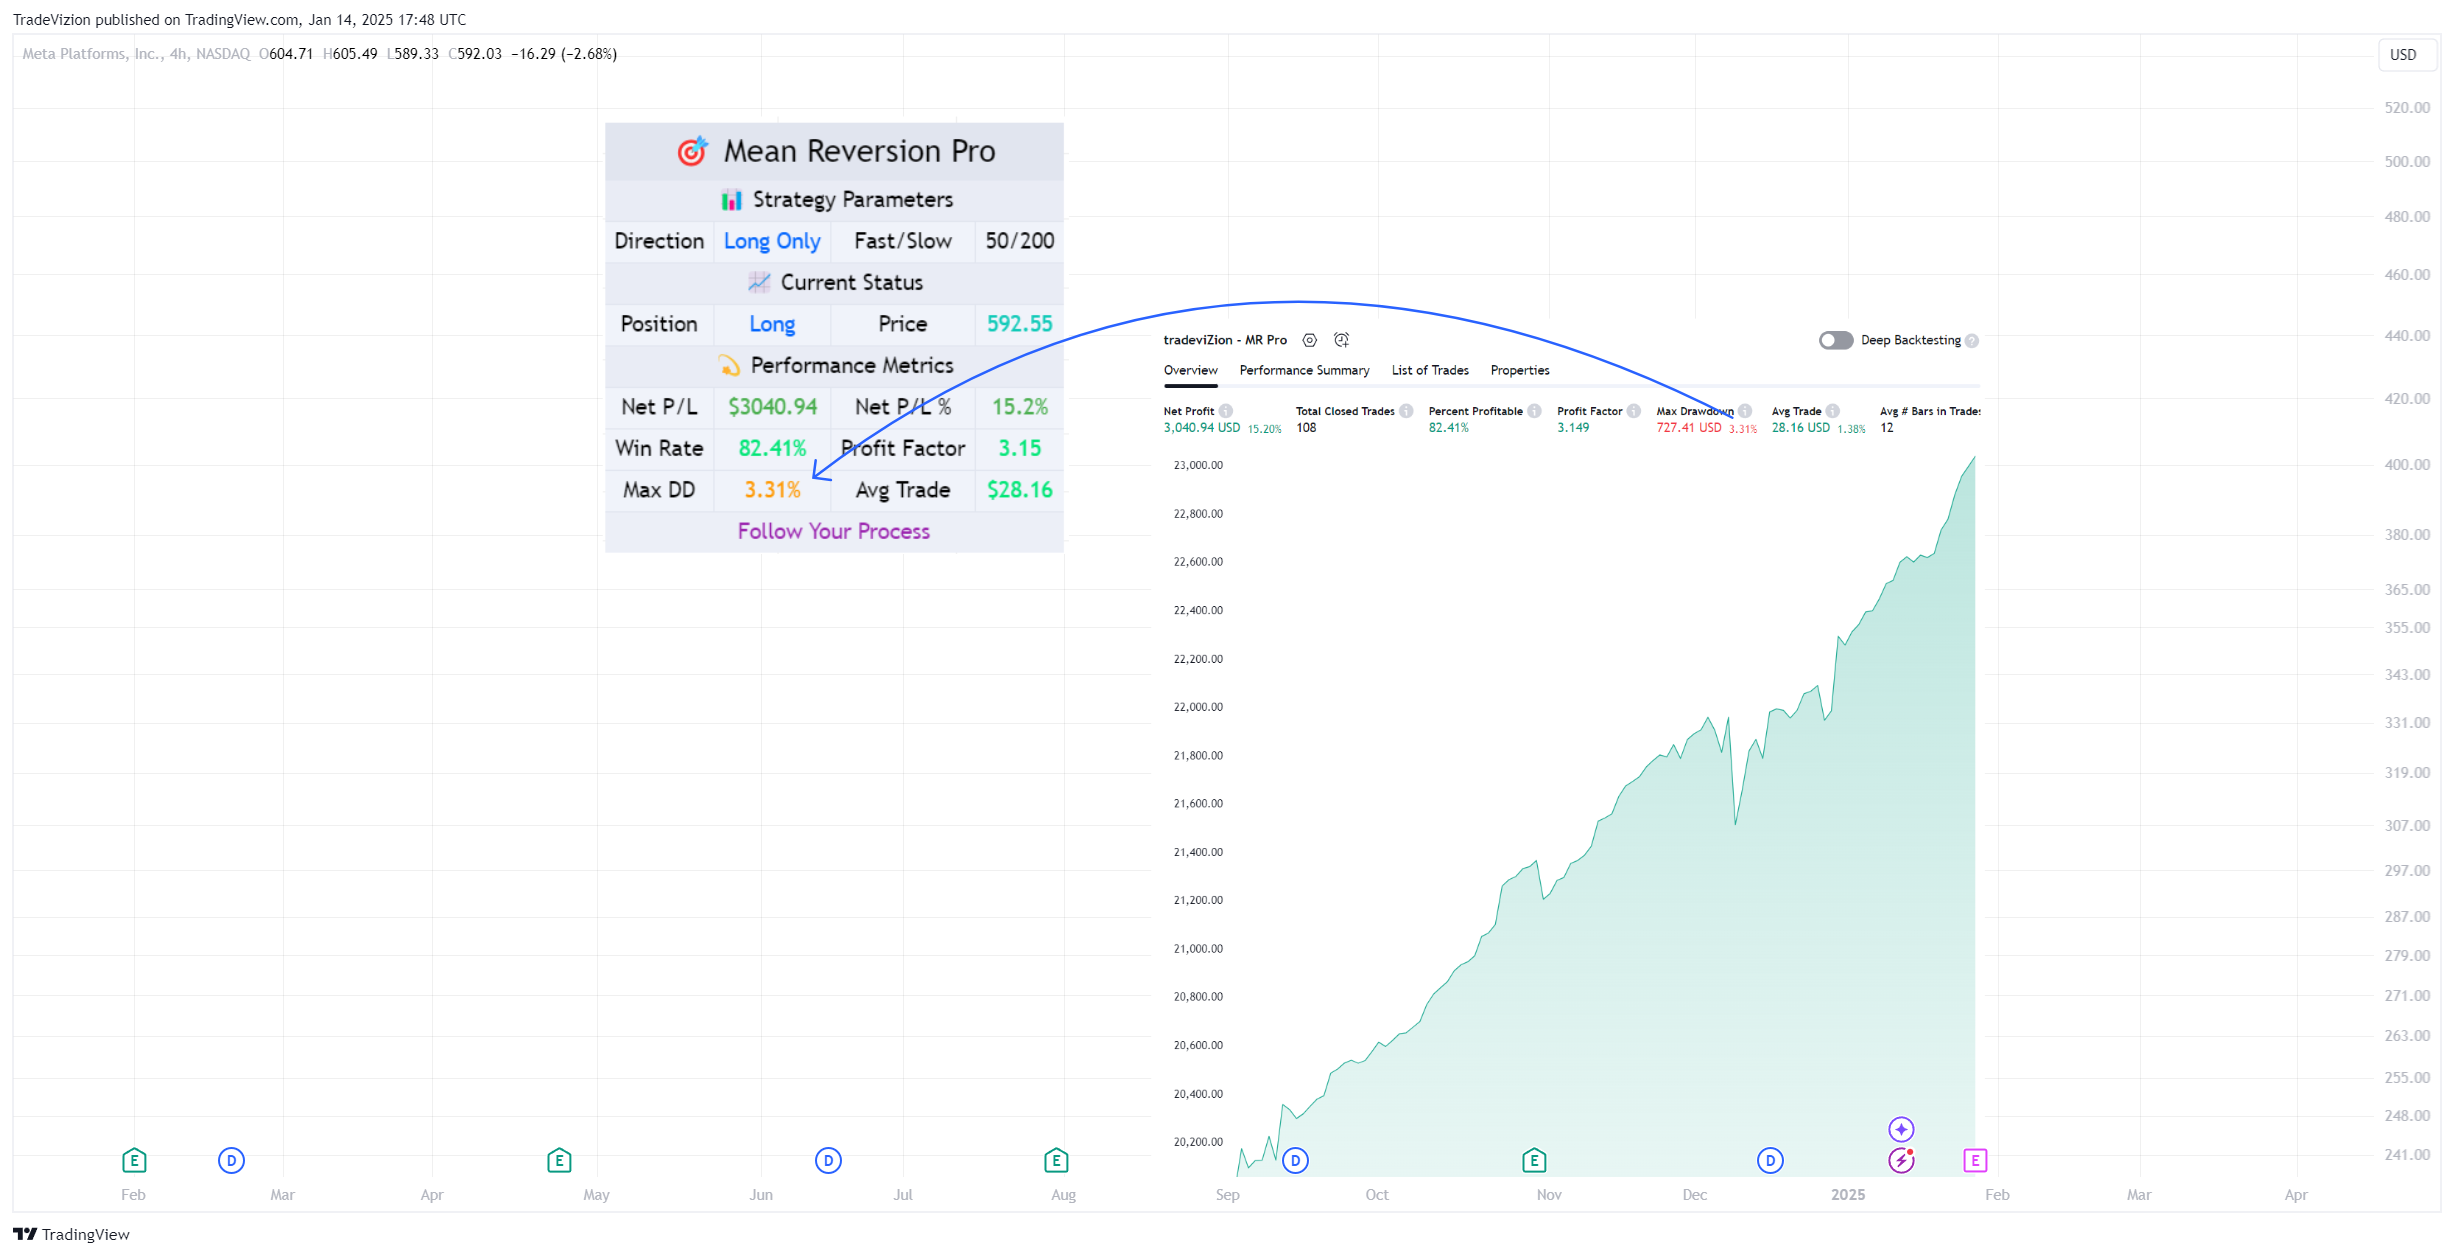Click the '3.149' profit factor value

coord(1573,428)
